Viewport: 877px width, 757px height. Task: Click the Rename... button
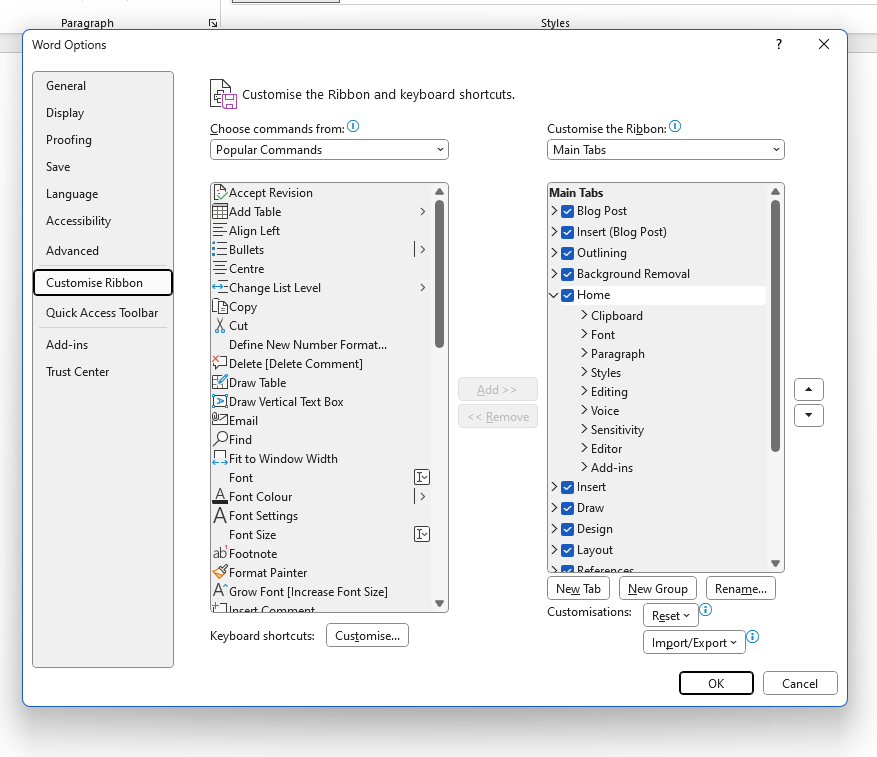coord(741,589)
